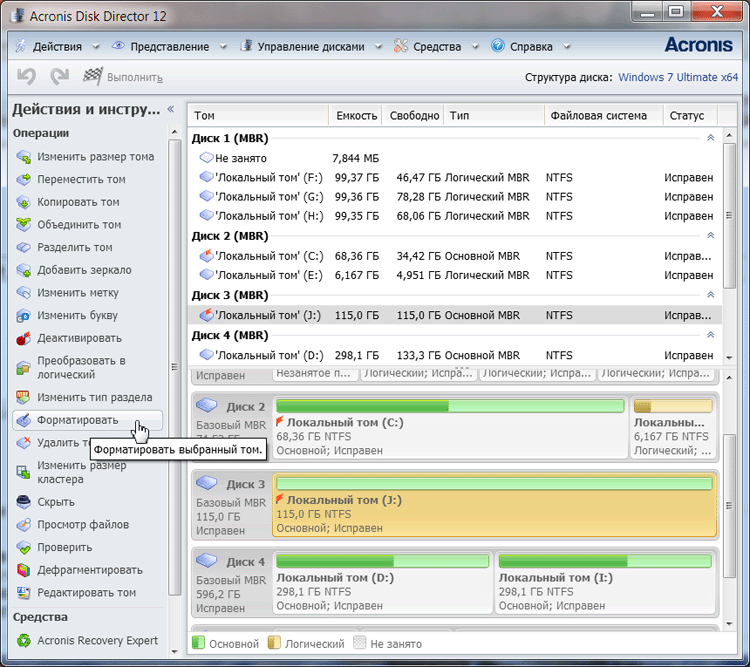750x667 pixels.
Task: Collapse the Диск 1 (MBR) group
Action: tap(710, 139)
